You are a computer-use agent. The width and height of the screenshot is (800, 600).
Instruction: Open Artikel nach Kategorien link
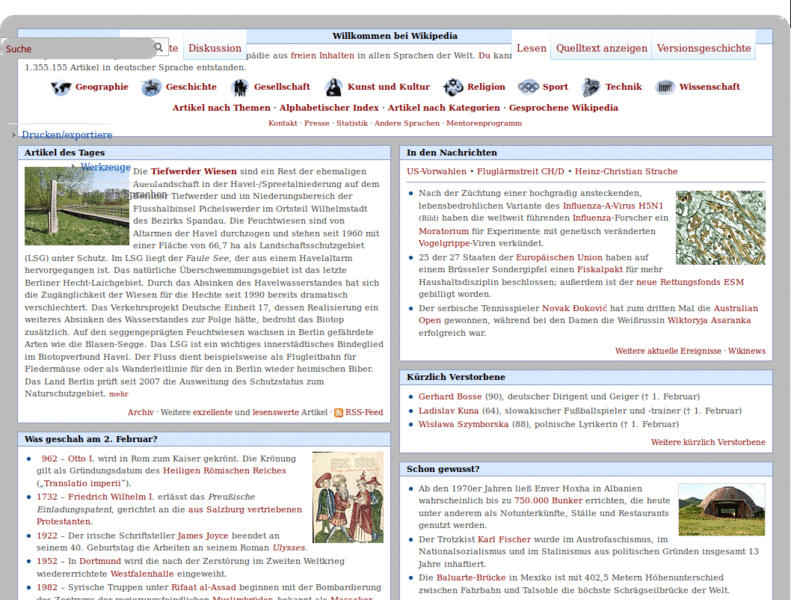click(x=444, y=108)
